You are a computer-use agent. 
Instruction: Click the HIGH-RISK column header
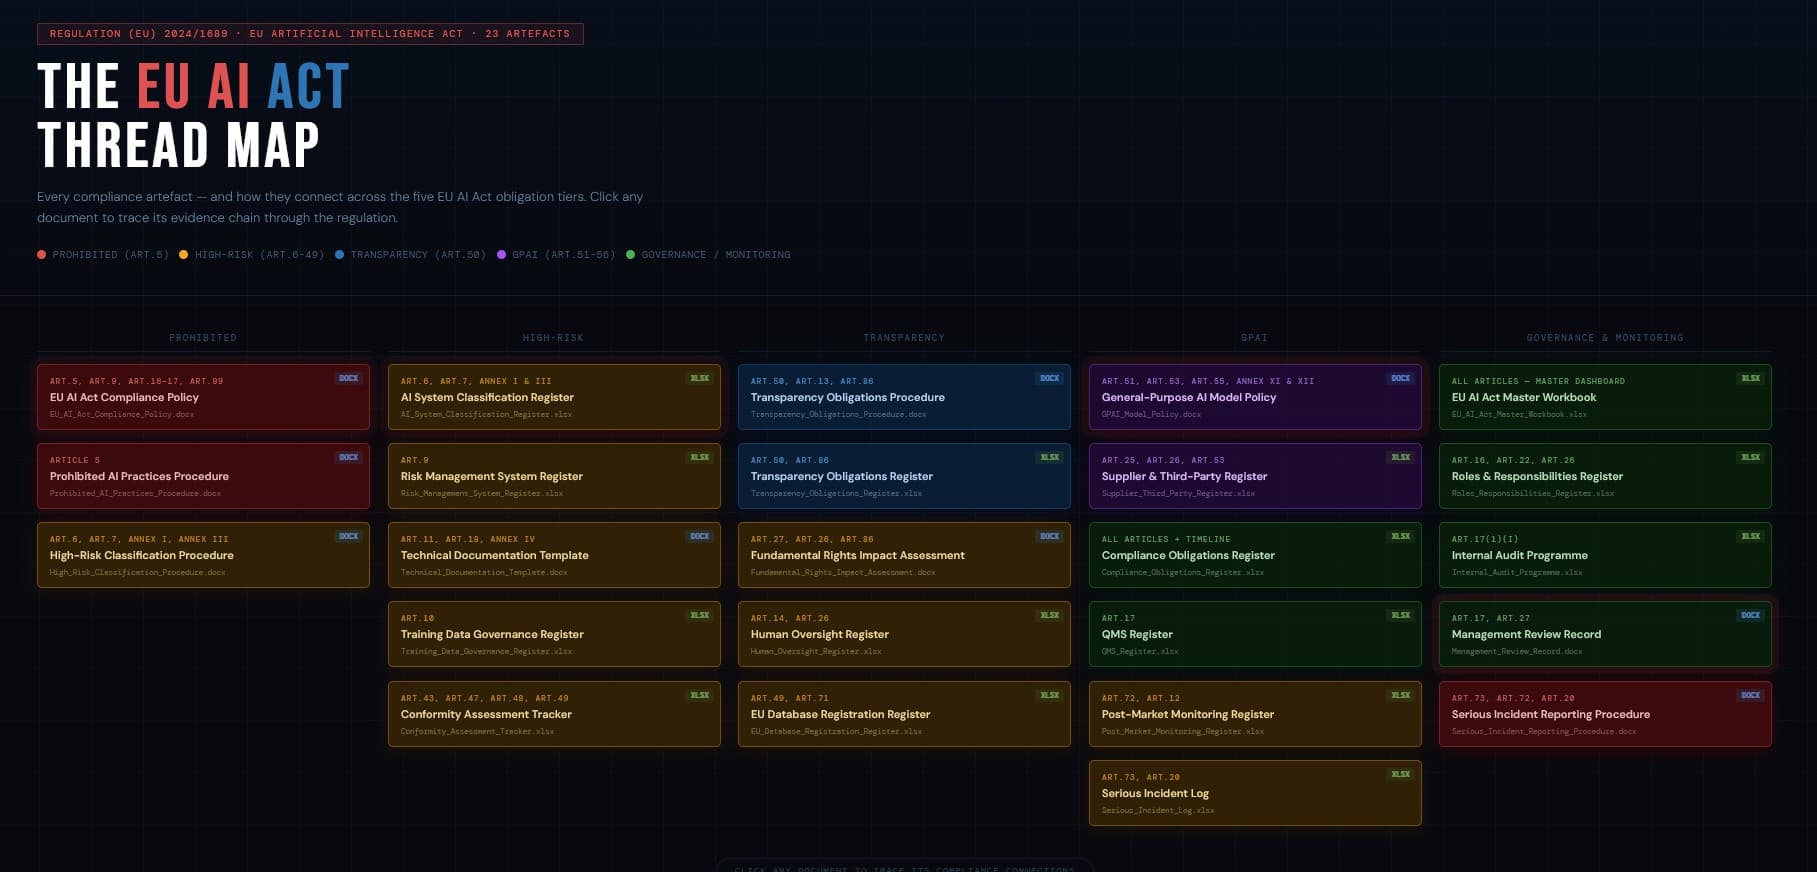tap(554, 338)
